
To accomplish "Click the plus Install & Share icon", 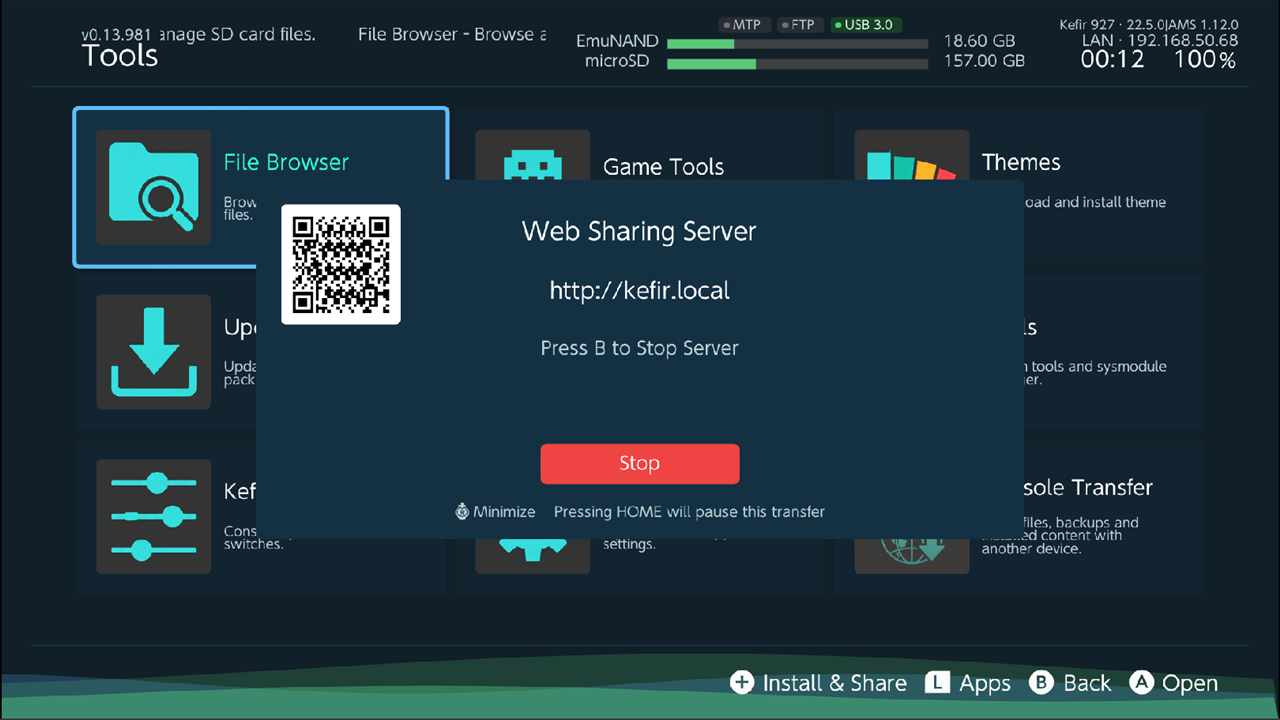I will (x=742, y=683).
